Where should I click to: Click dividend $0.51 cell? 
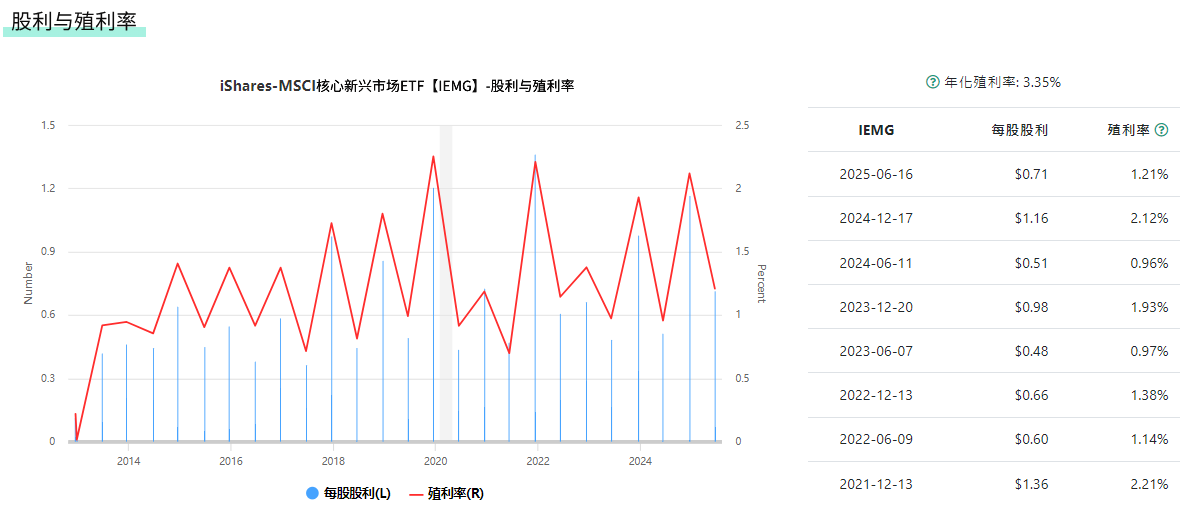click(x=1031, y=263)
